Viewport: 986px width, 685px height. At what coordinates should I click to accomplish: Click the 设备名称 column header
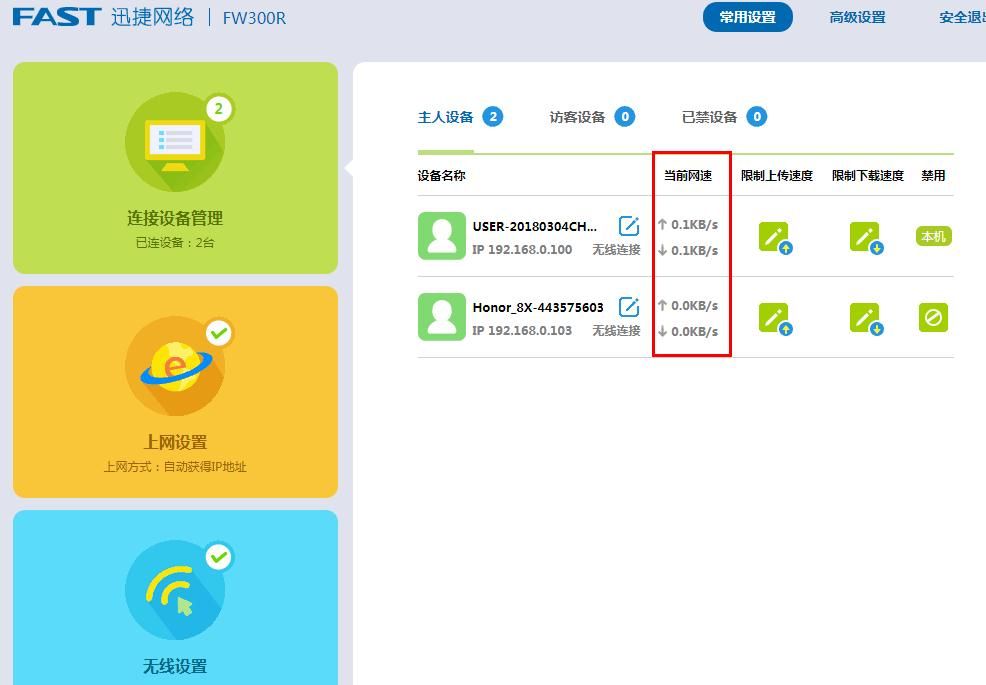[441, 175]
